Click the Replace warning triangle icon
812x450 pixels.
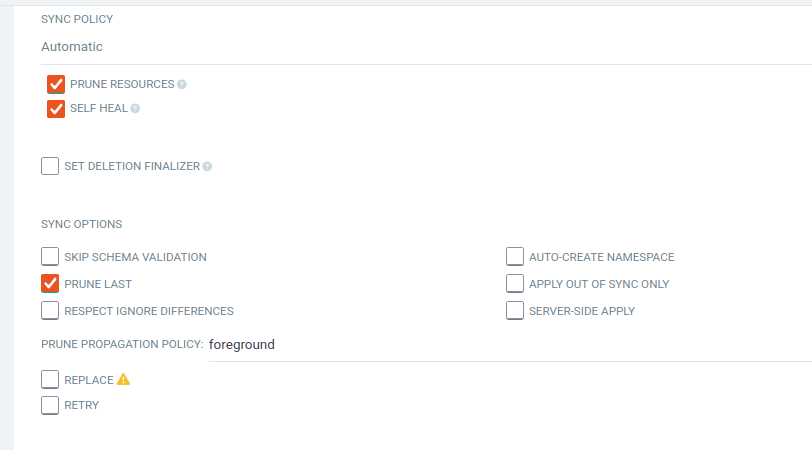coord(123,380)
